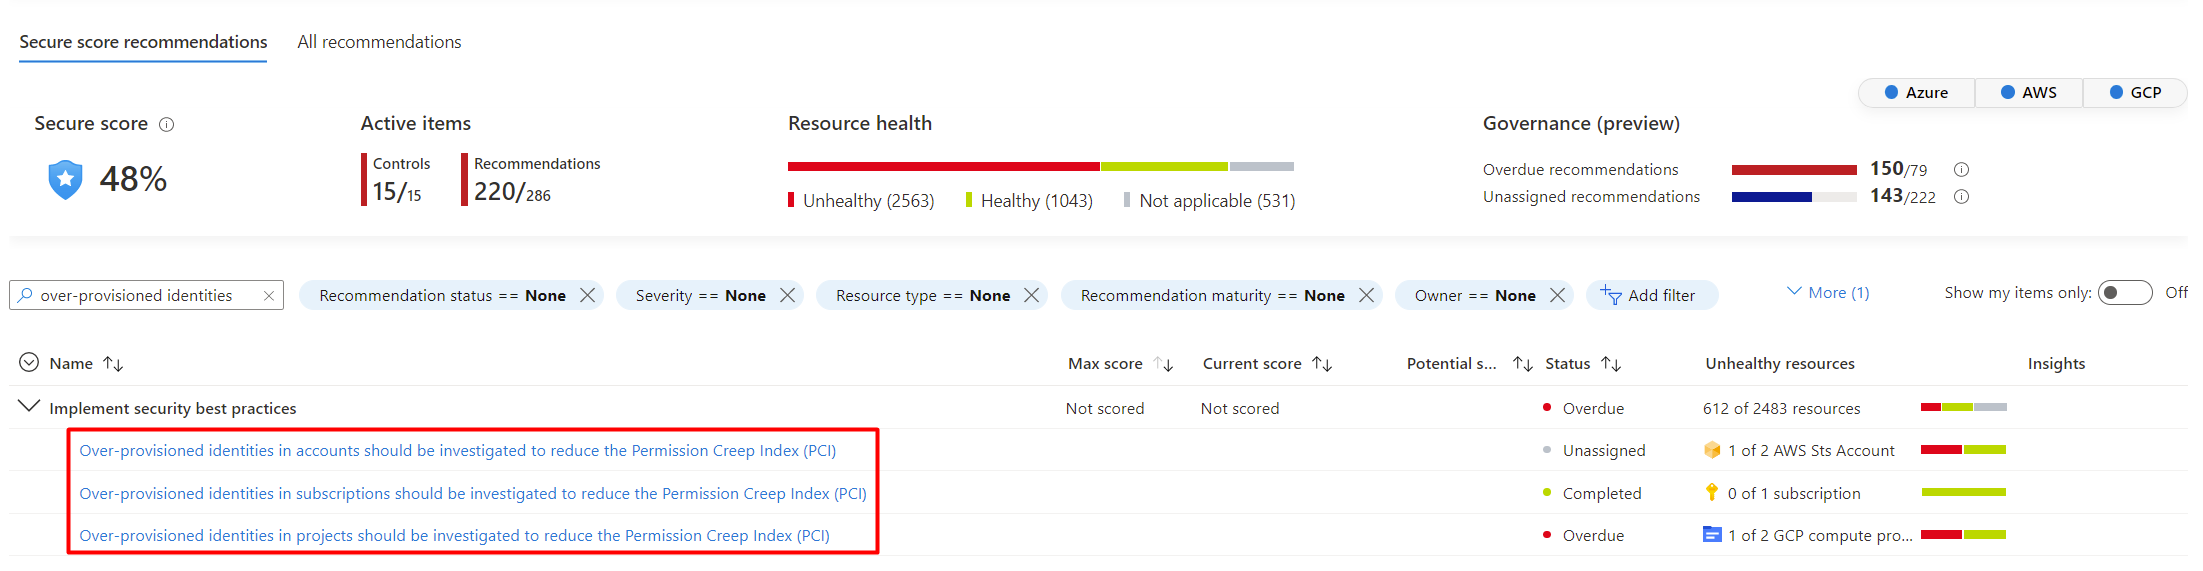Expand the More (1) filters option
The image size is (2203, 571).
coord(1828,293)
